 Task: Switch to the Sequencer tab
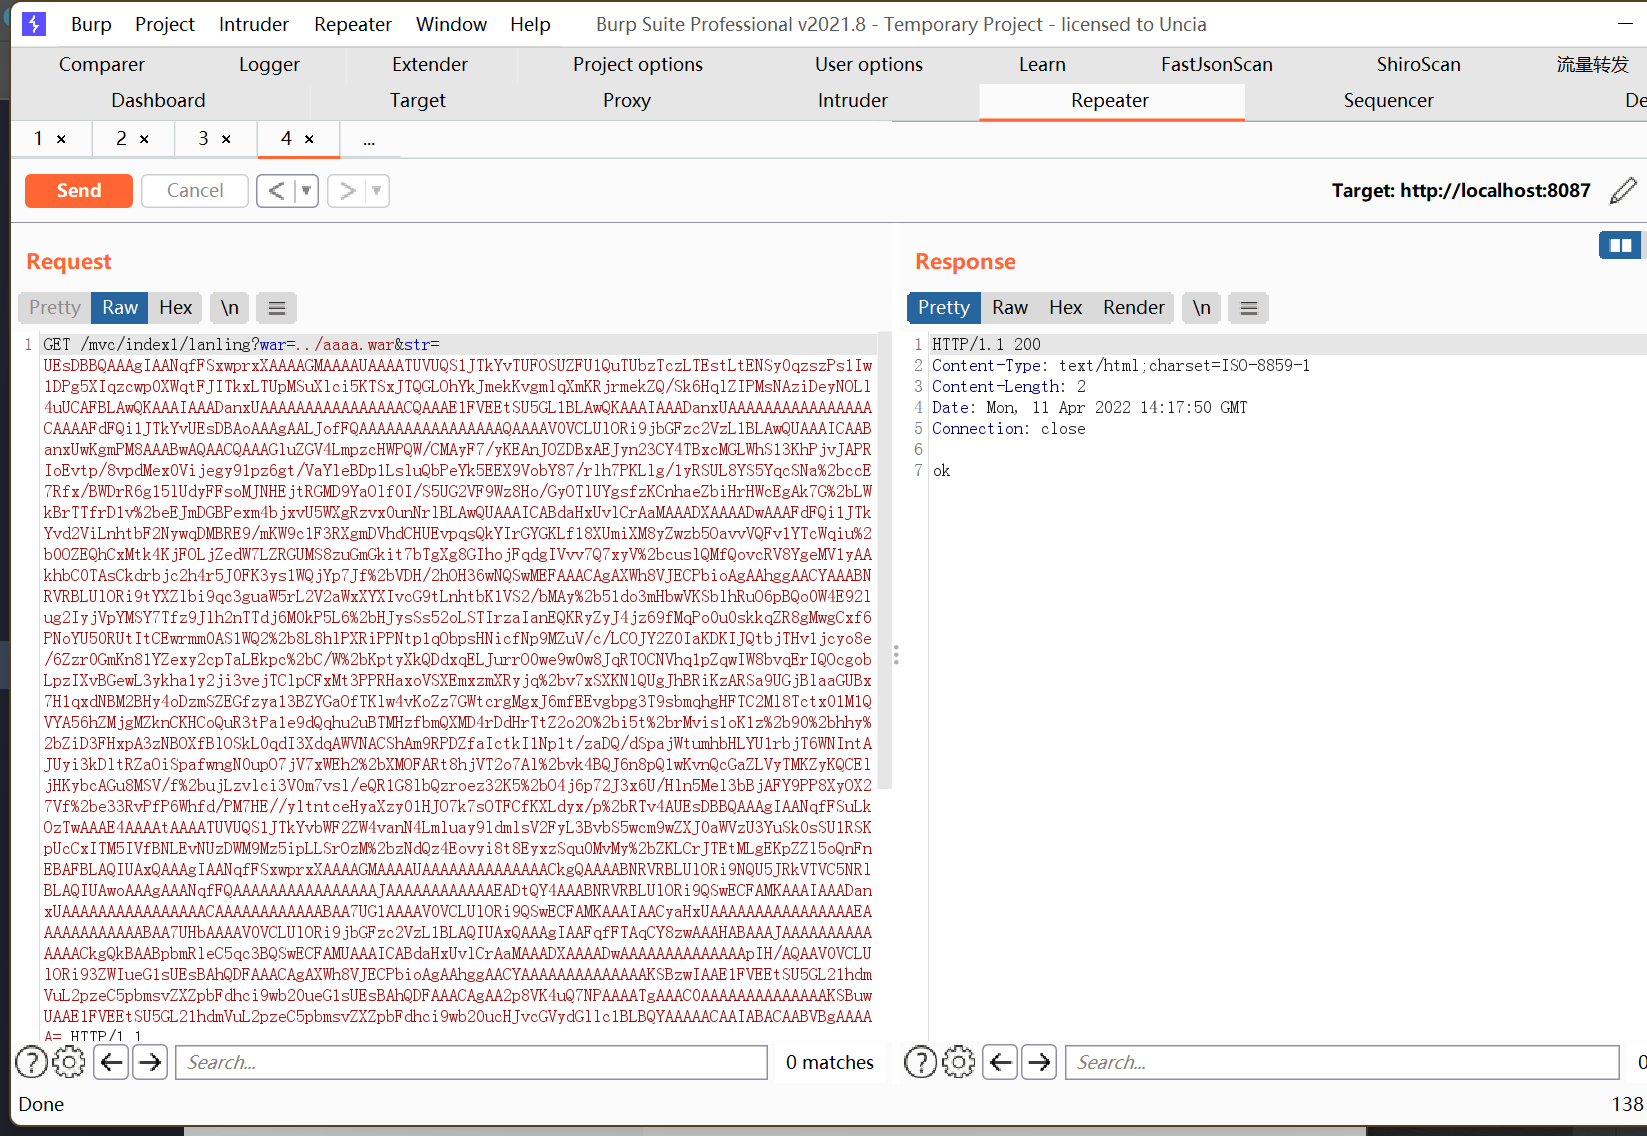pyautogui.click(x=1388, y=100)
